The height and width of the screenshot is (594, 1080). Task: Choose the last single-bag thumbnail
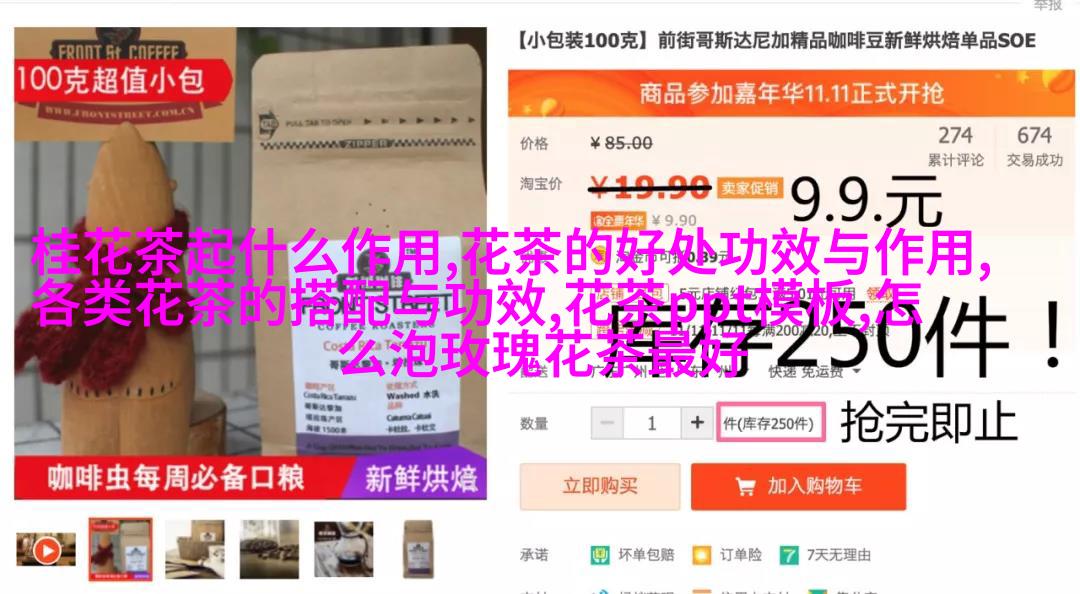tap(418, 549)
